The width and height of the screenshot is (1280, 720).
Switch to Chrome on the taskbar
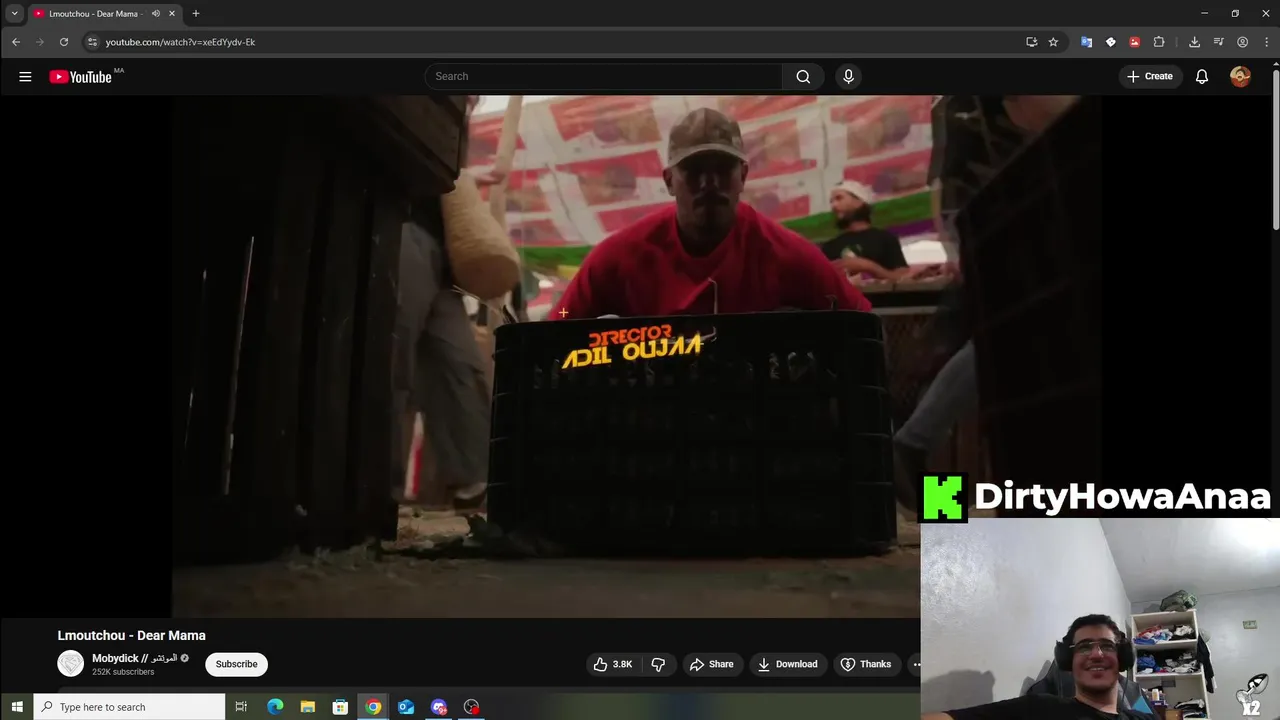(x=373, y=707)
